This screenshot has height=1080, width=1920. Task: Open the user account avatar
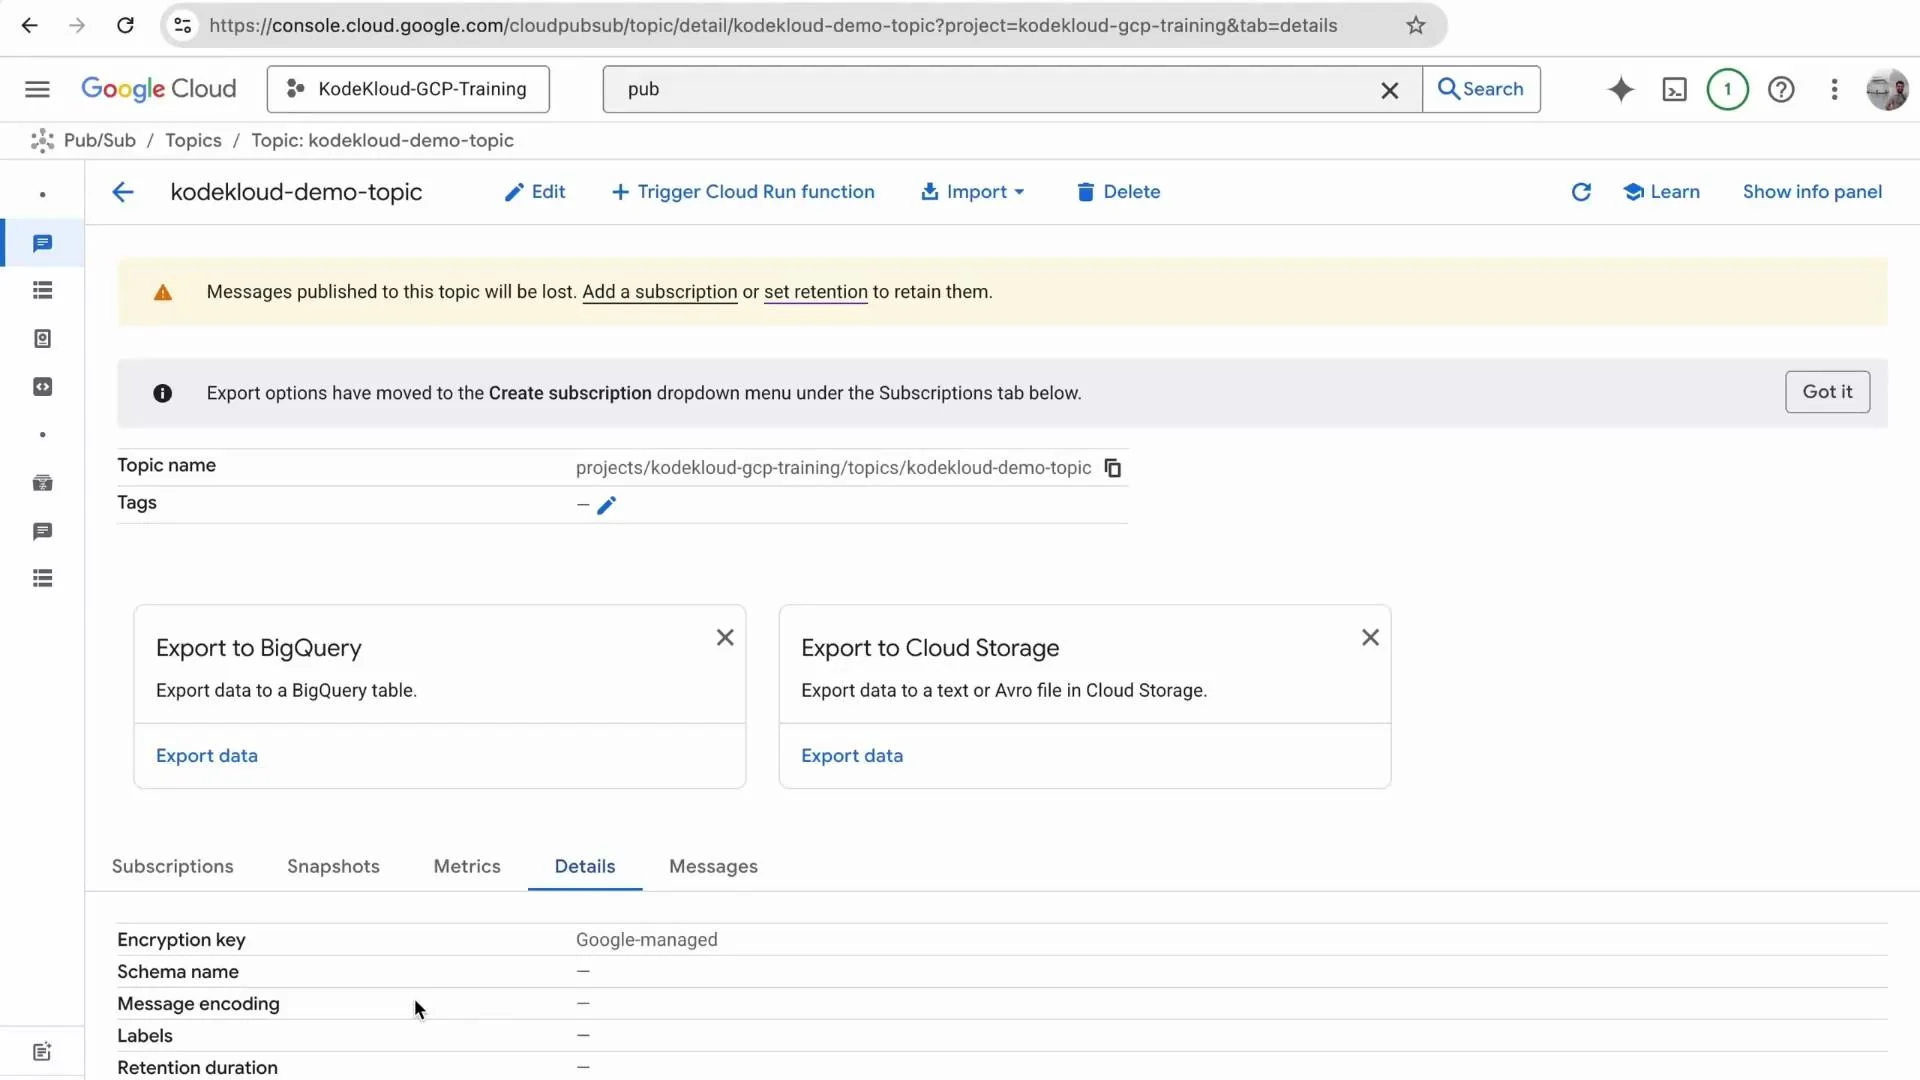pos(1886,90)
